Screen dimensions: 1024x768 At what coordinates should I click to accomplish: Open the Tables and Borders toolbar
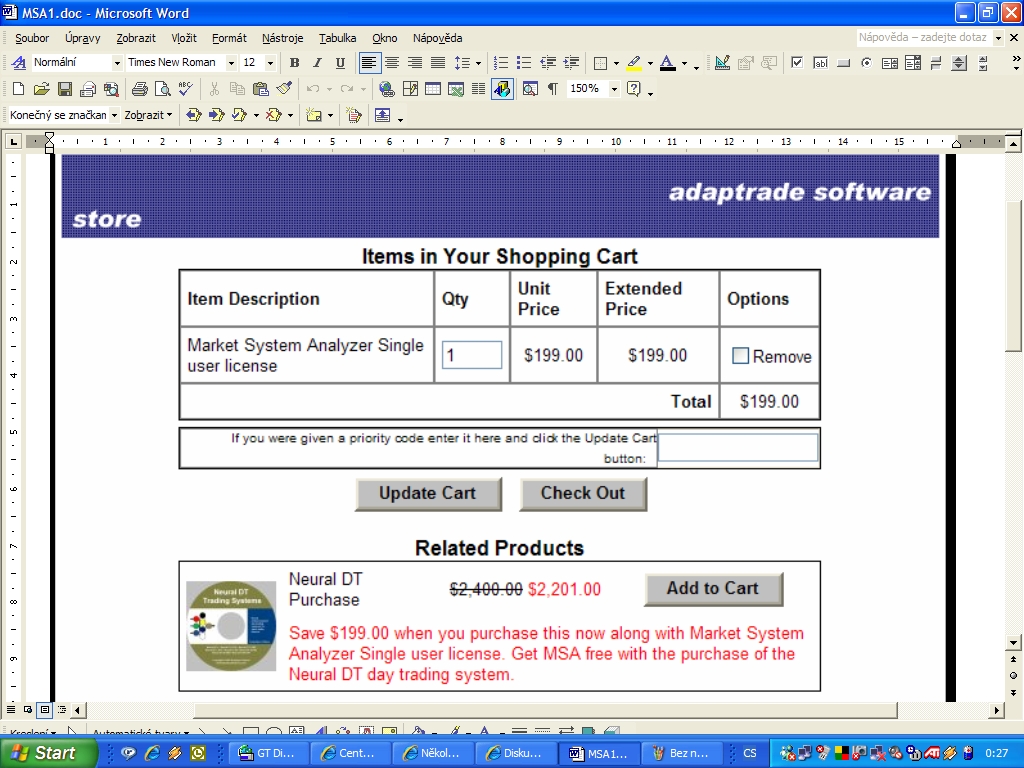pos(410,89)
